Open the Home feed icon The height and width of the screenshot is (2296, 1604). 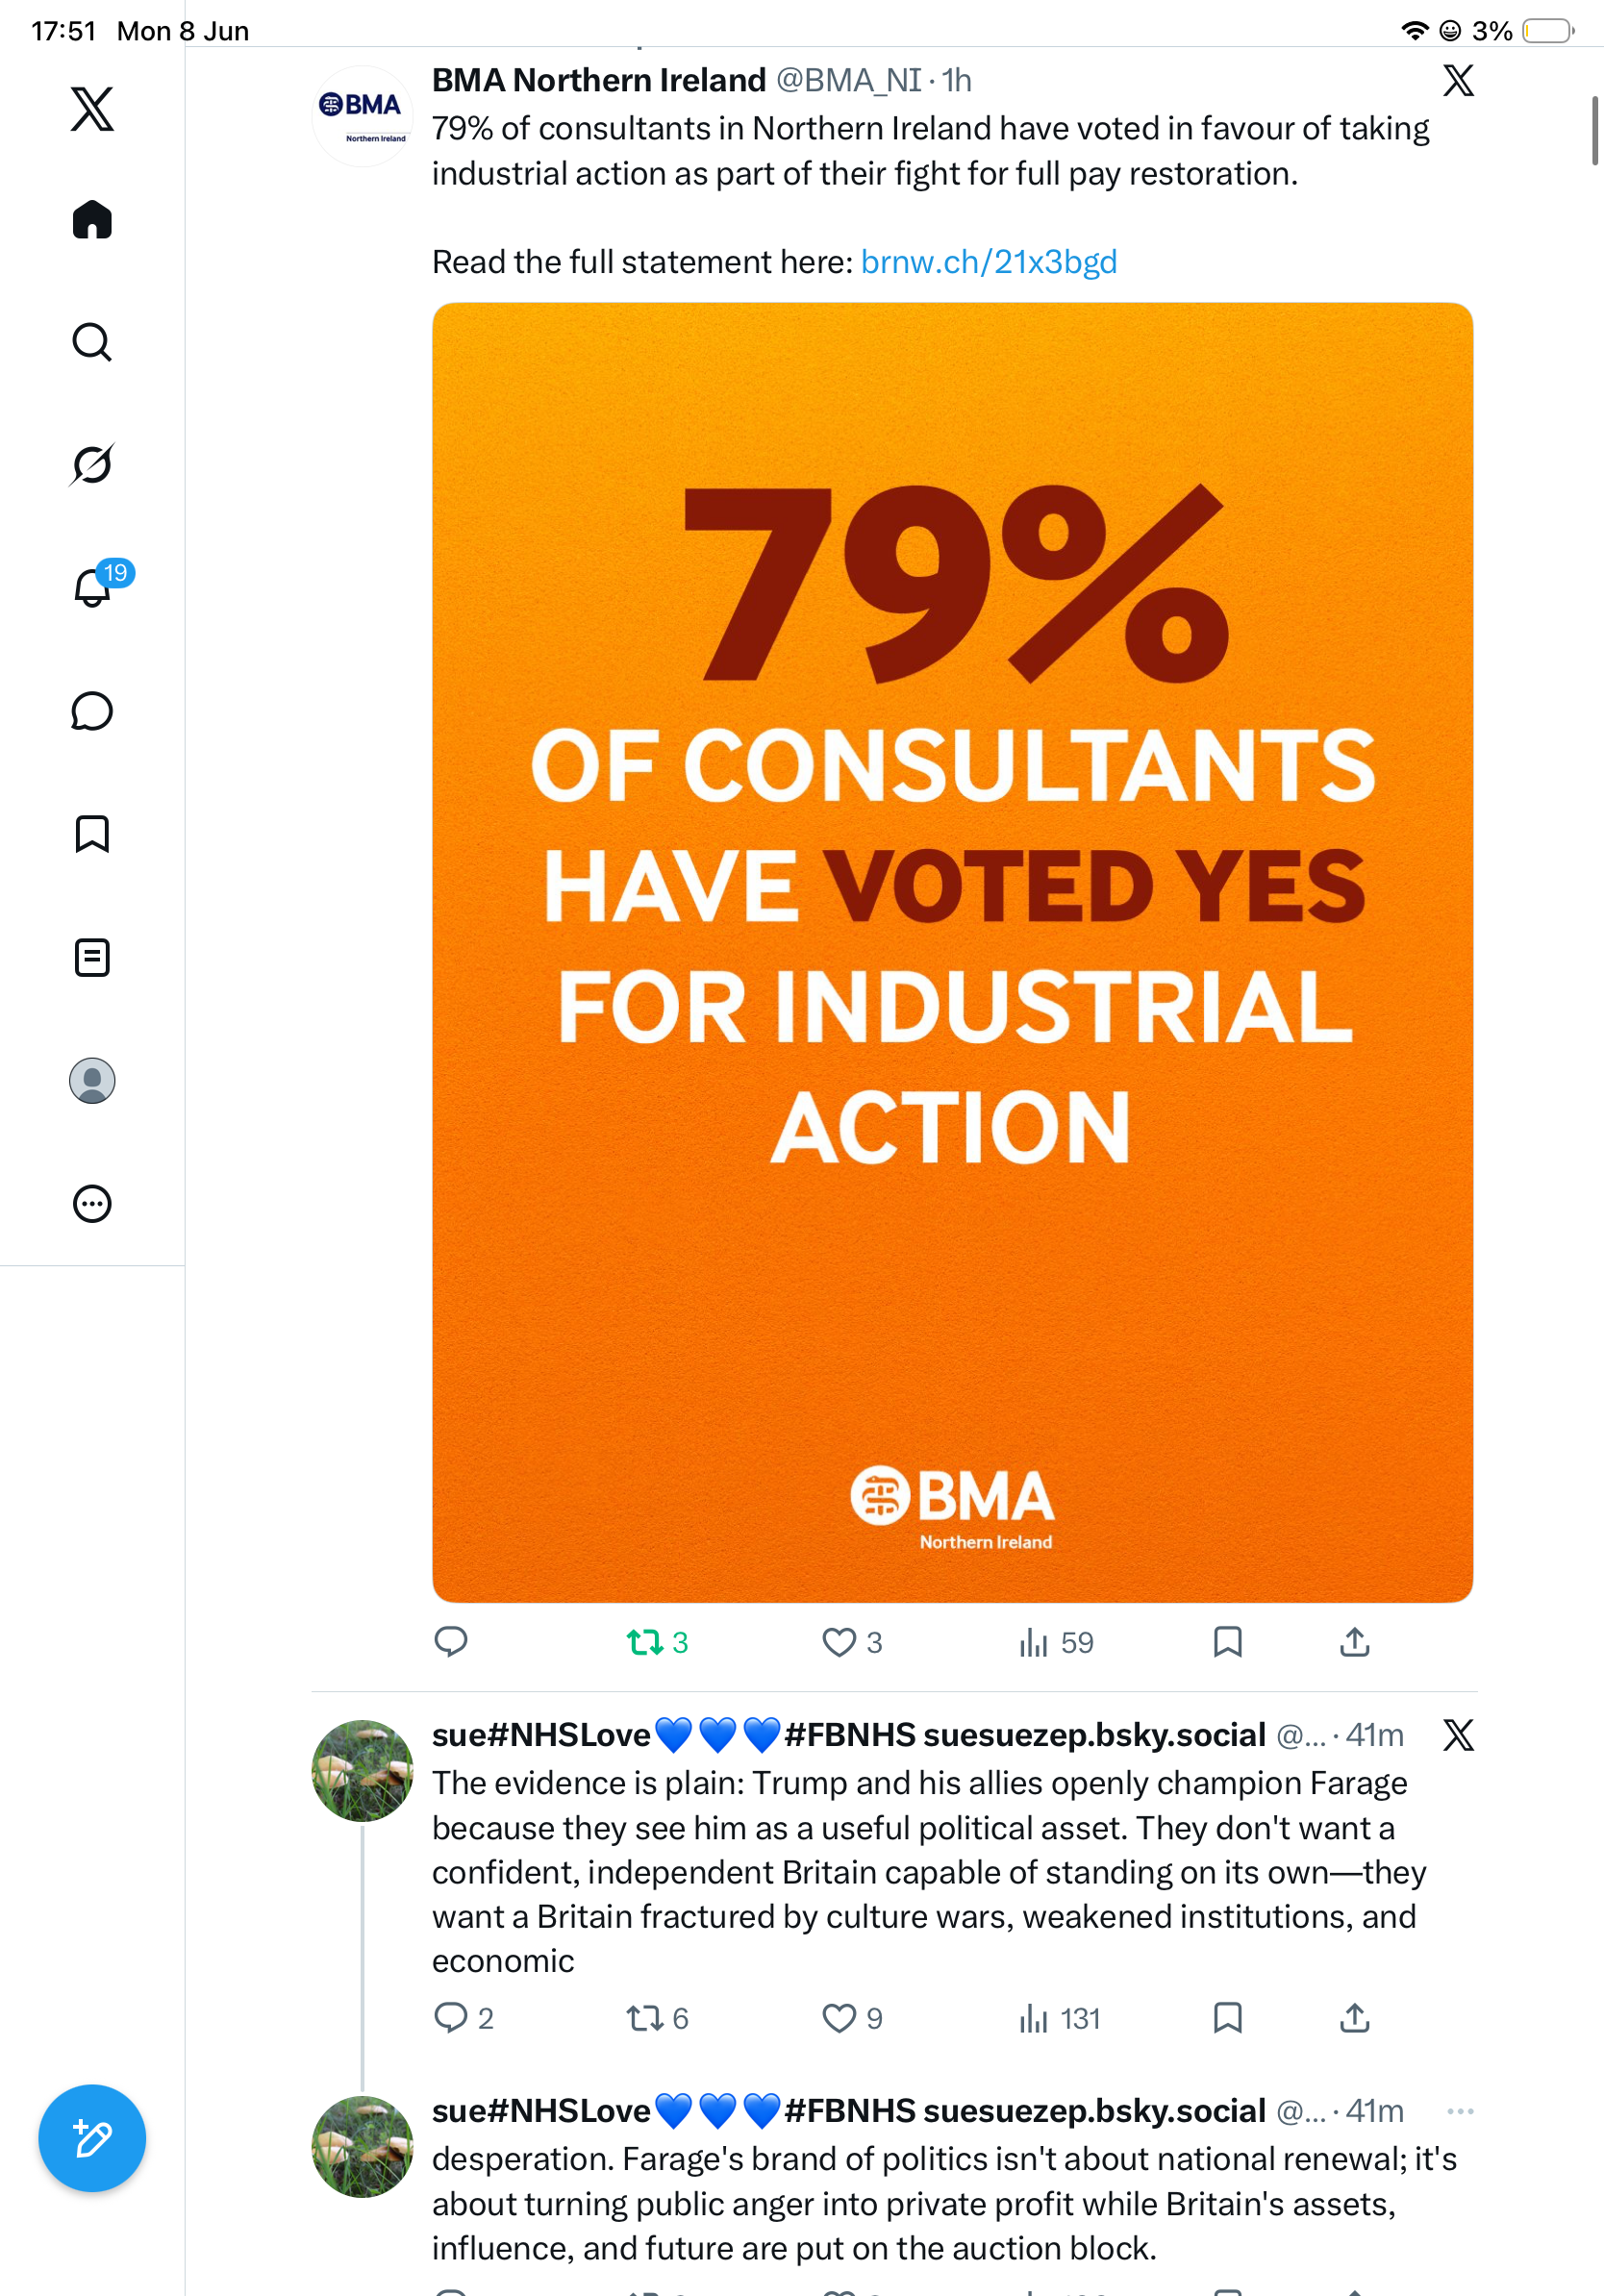92,219
